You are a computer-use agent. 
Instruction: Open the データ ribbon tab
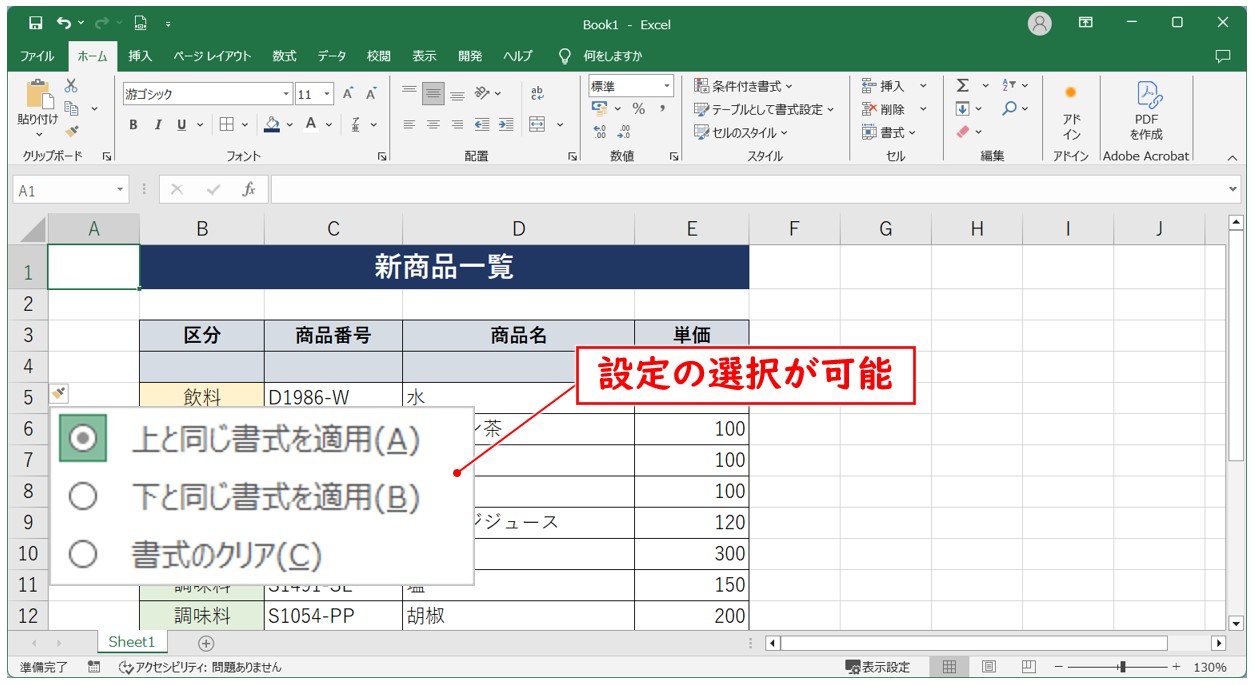(x=331, y=56)
